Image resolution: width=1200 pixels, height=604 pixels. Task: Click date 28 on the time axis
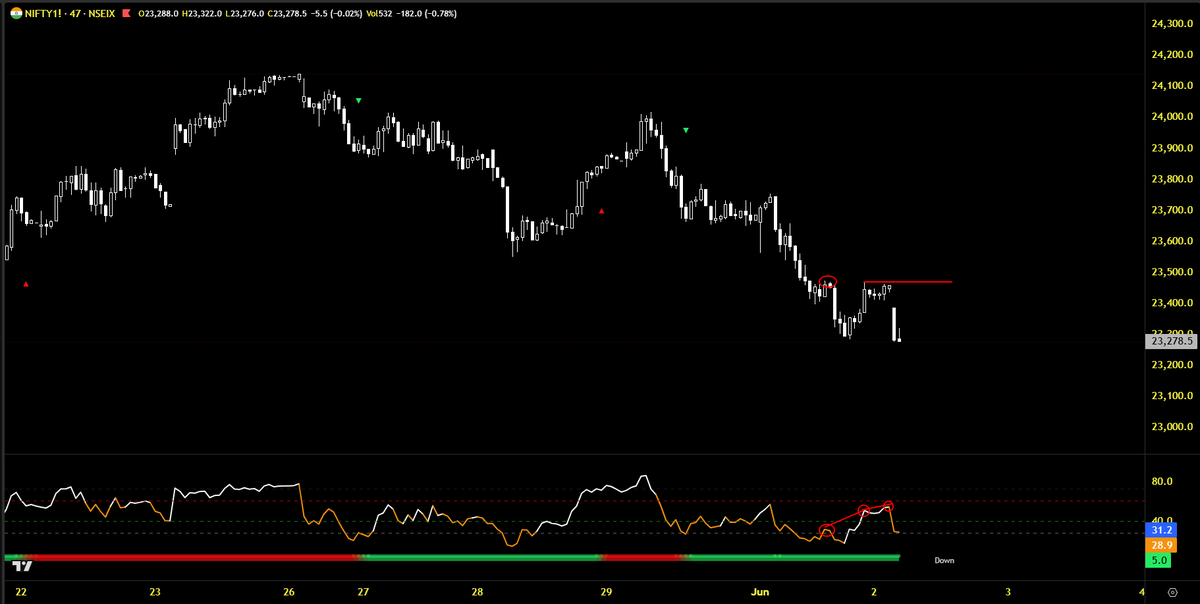(478, 593)
